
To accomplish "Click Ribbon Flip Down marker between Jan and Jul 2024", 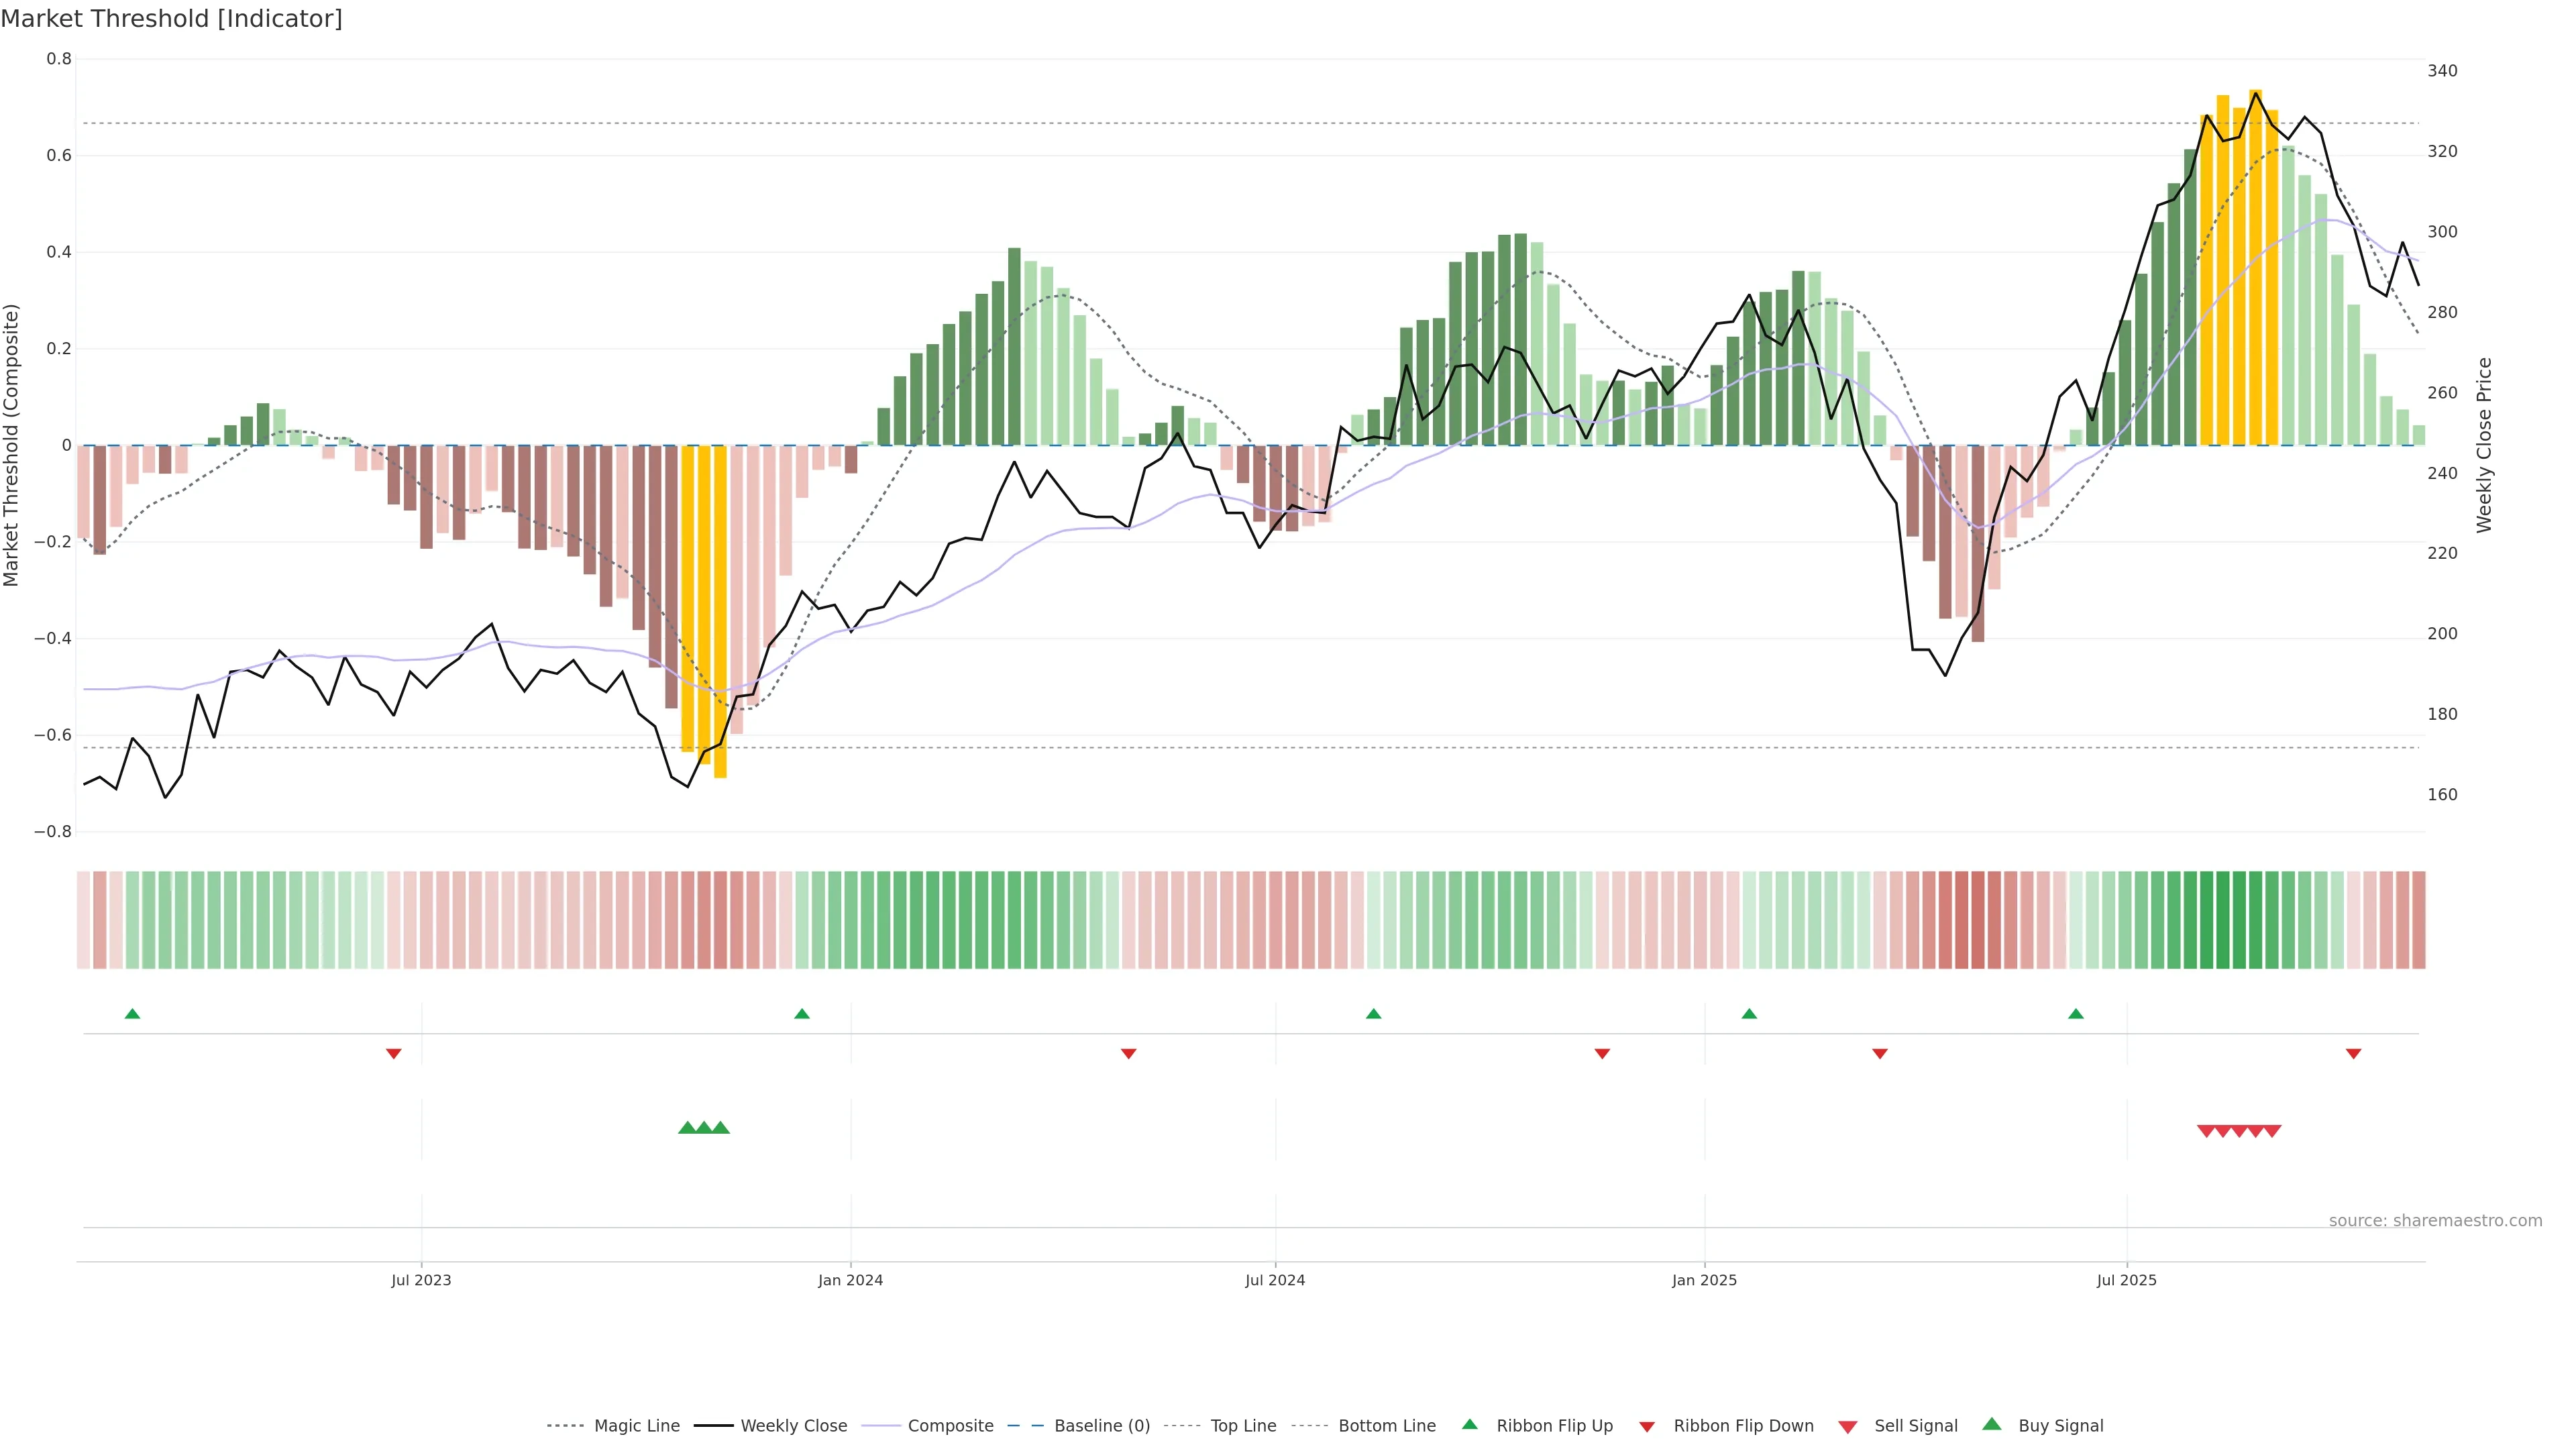I will point(1128,1053).
